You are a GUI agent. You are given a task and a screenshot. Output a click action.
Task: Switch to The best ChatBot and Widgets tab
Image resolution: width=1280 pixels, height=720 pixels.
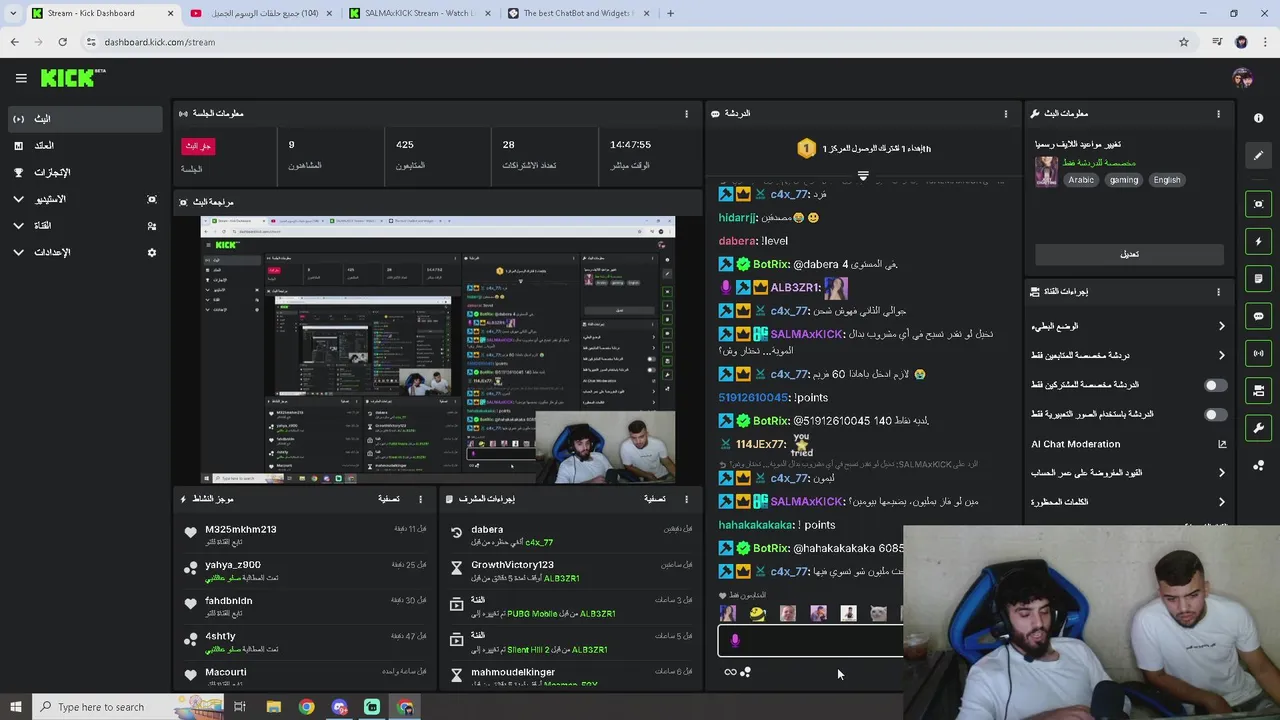[x=578, y=13]
